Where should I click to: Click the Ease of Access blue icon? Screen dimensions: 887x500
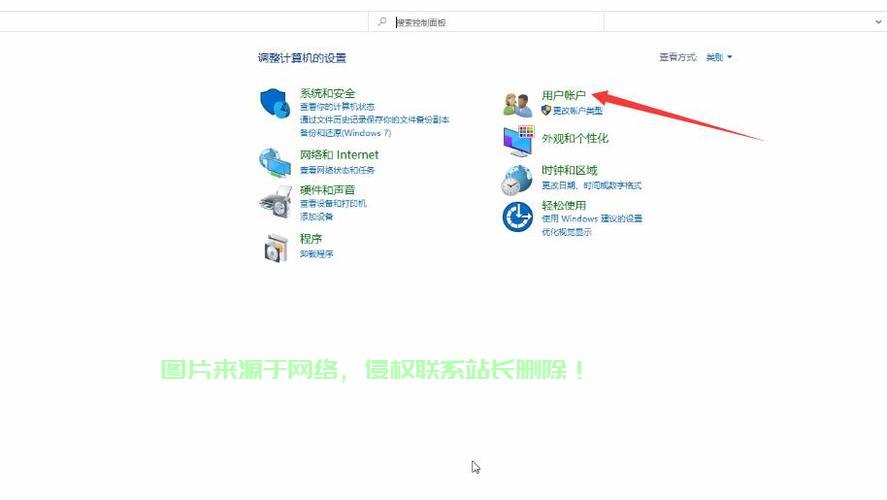tap(517, 216)
